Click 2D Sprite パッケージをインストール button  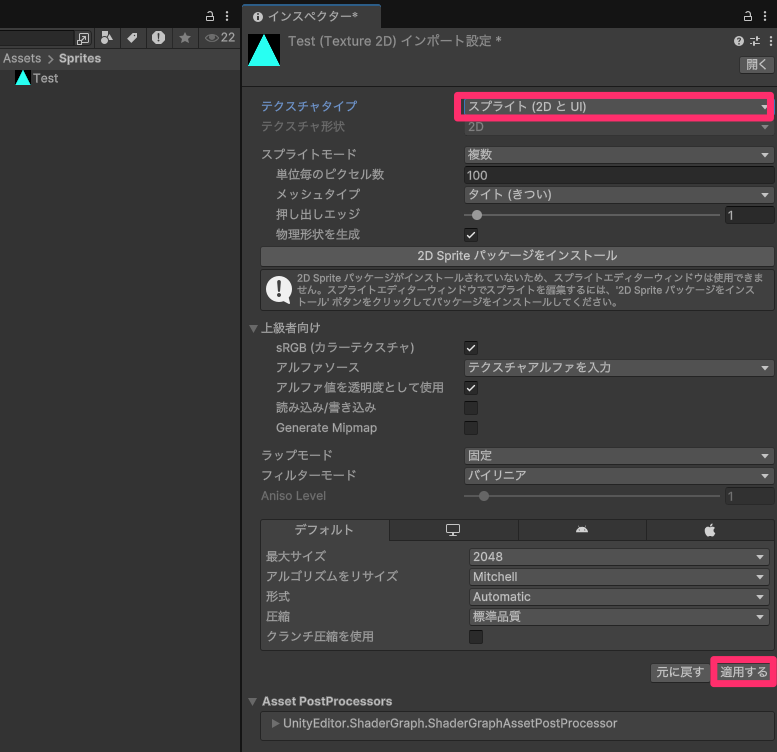pos(517,256)
